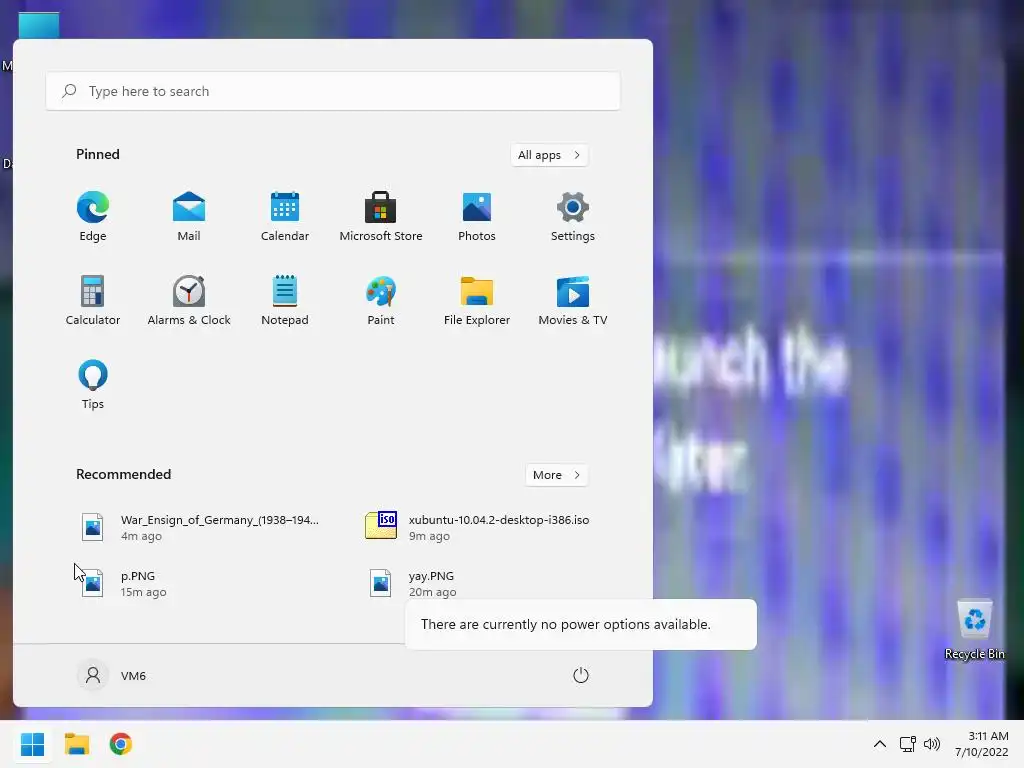Viewport: 1024px width, 768px height.
Task: Open Microsoft Store from pinned apps
Action: click(381, 216)
